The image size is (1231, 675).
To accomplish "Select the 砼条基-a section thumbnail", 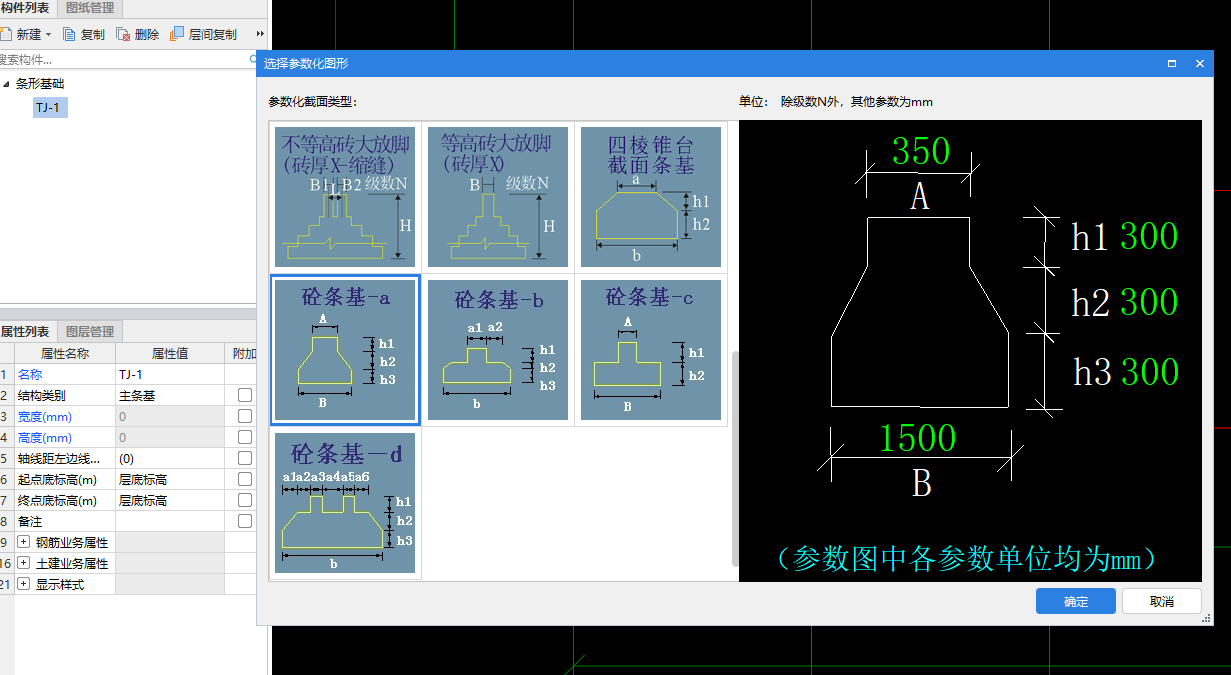I will (346, 350).
